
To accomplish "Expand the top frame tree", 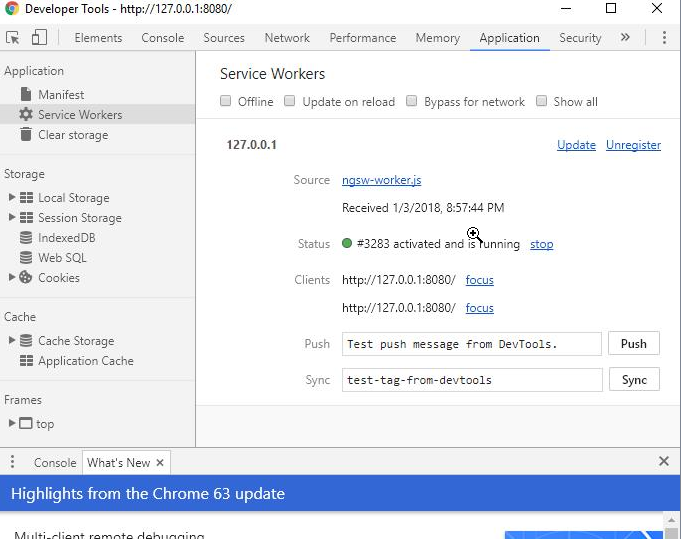I will [x=12, y=423].
